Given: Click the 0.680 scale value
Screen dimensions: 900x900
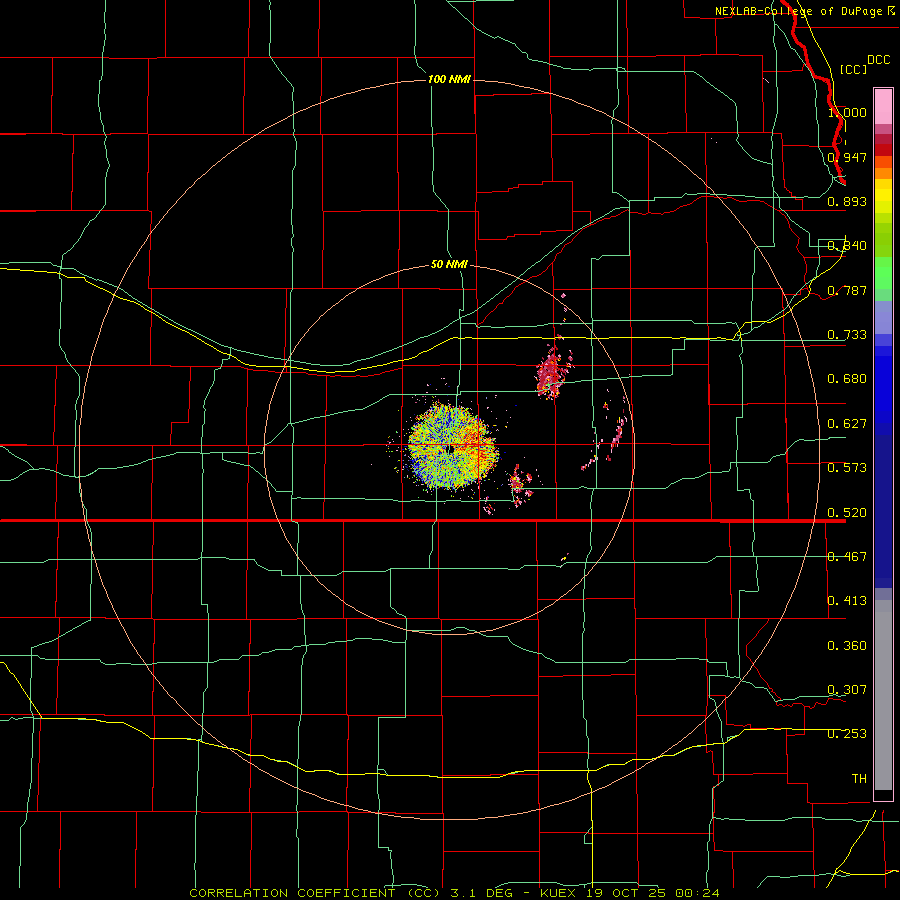Looking at the screenshot, I should click(x=847, y=379).
